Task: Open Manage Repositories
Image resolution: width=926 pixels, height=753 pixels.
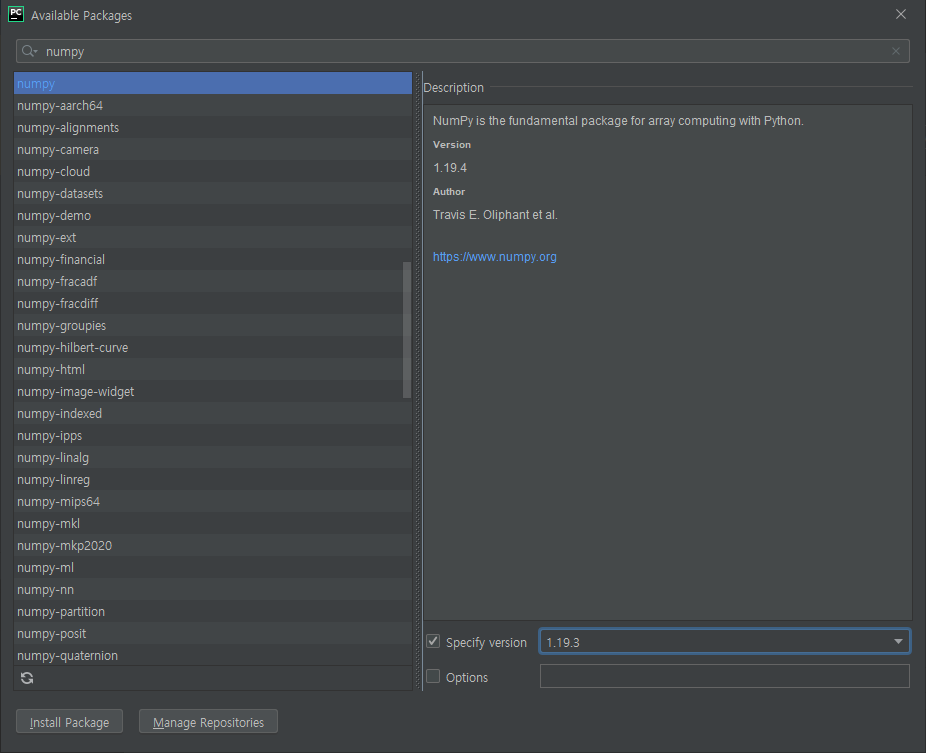Action: point(208,722)
